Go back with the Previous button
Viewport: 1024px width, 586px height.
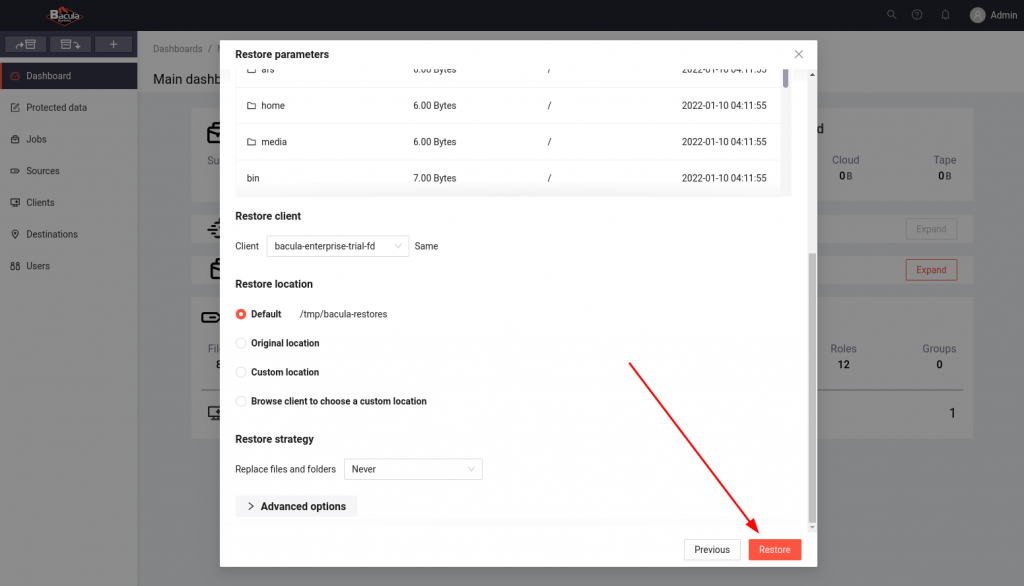click(x=712, y=550)
